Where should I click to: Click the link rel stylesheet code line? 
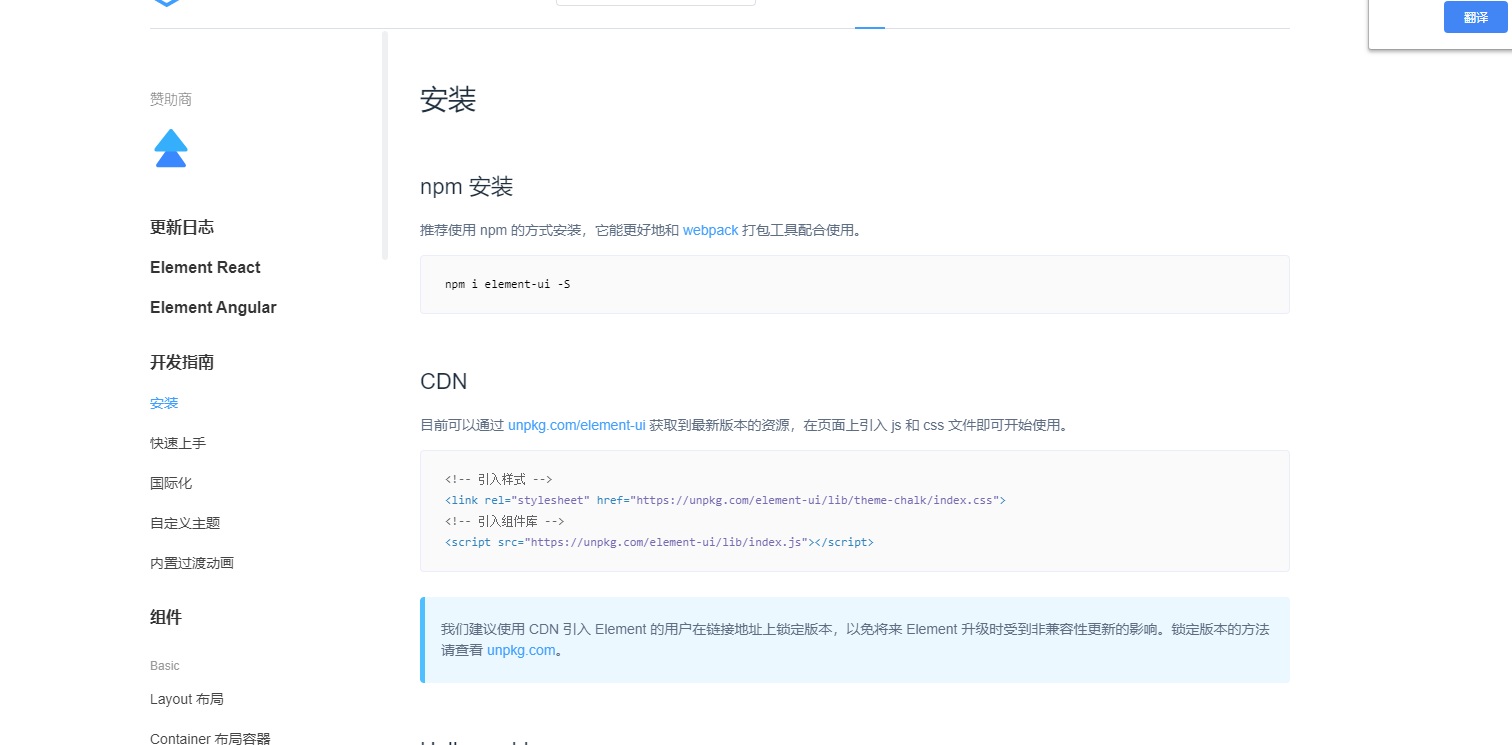[725, 500]
